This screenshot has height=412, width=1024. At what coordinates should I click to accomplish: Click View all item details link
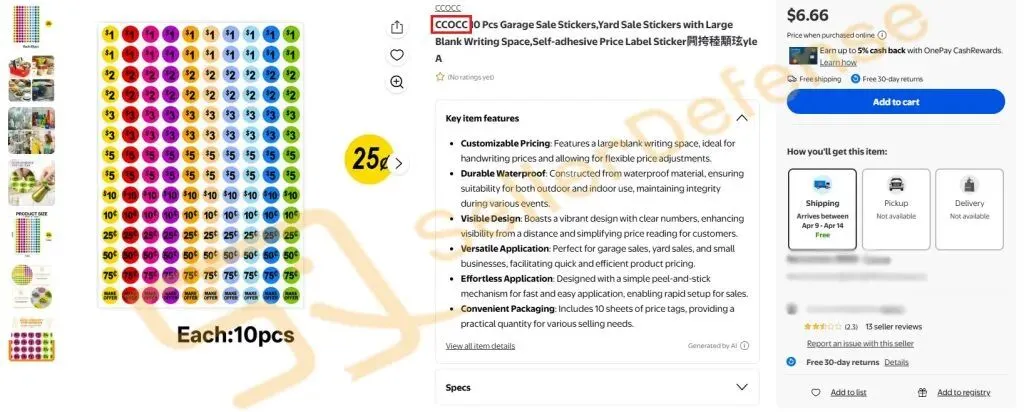pos(480,346)
